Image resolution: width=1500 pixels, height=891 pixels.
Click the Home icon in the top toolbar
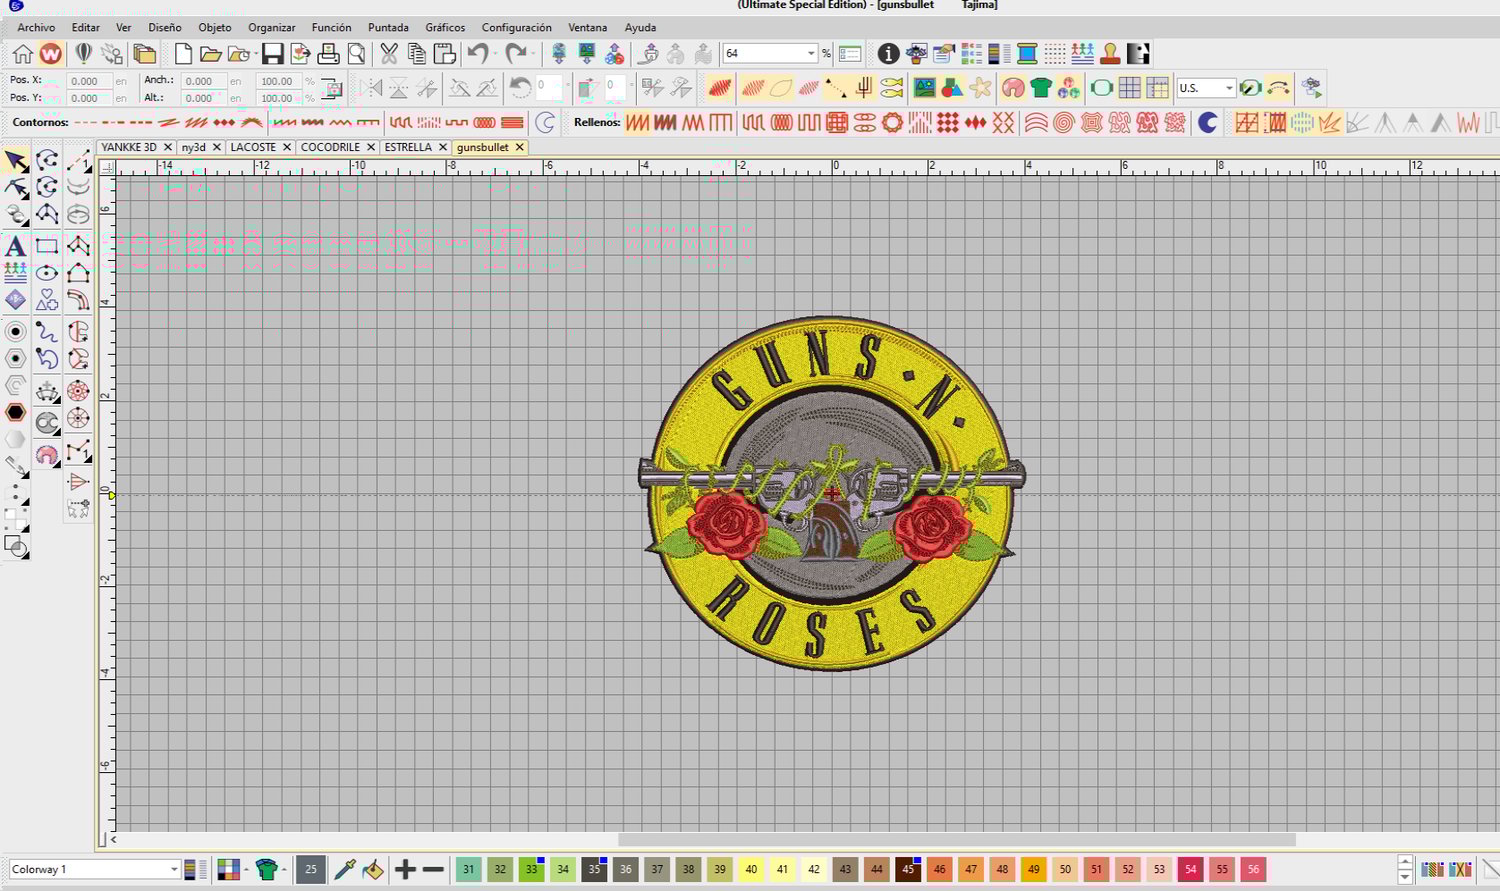[x=22, y=54]
